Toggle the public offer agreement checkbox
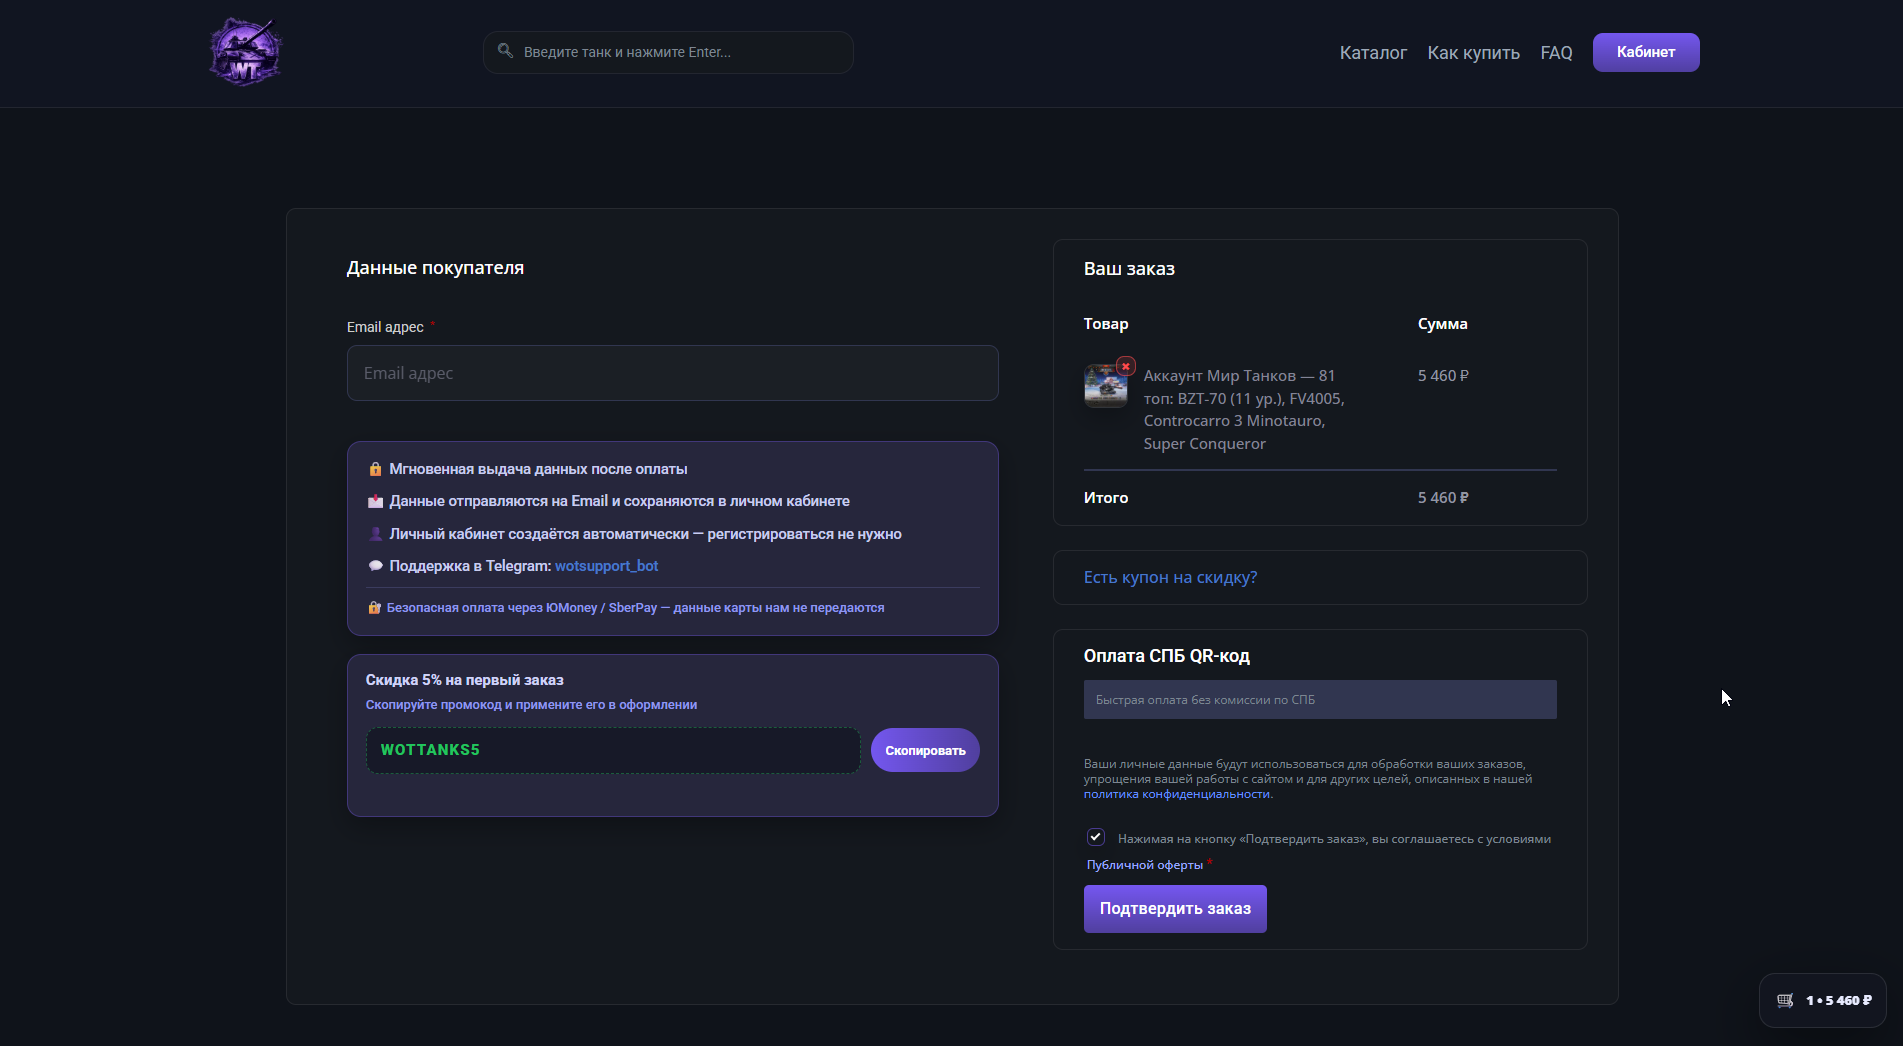Viewport: 1903px width, 1046px height. click(x=1096, y=837)
